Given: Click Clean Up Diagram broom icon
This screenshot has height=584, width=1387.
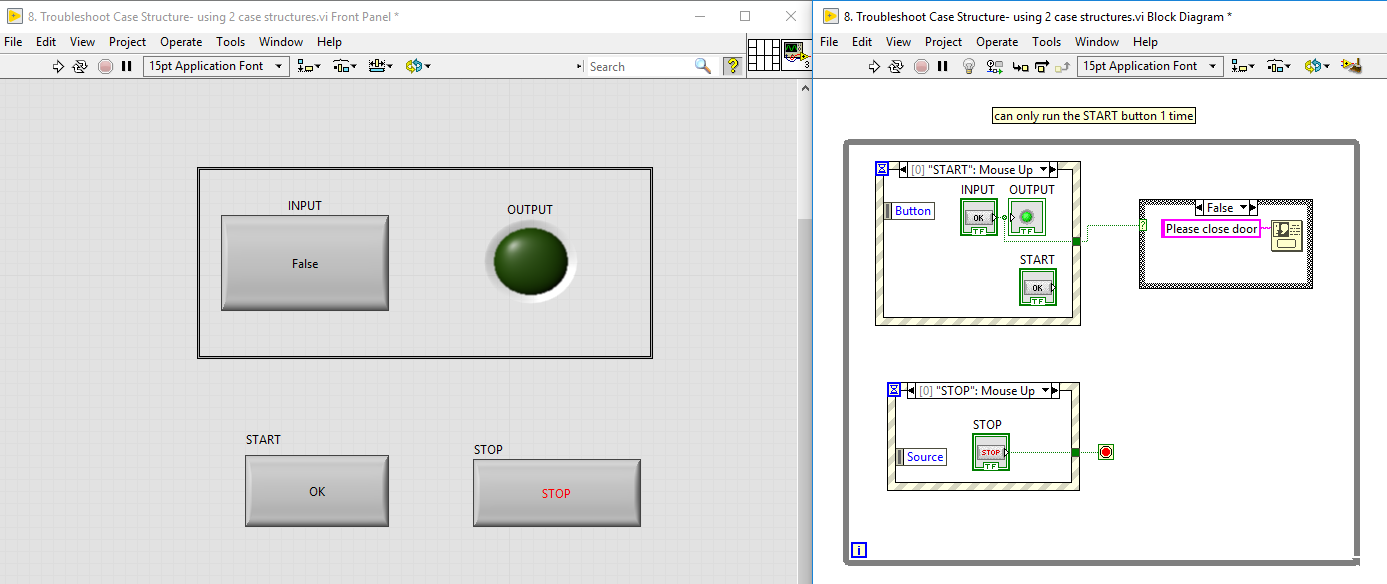Looking at the screenshot, I should [1352, 66].
